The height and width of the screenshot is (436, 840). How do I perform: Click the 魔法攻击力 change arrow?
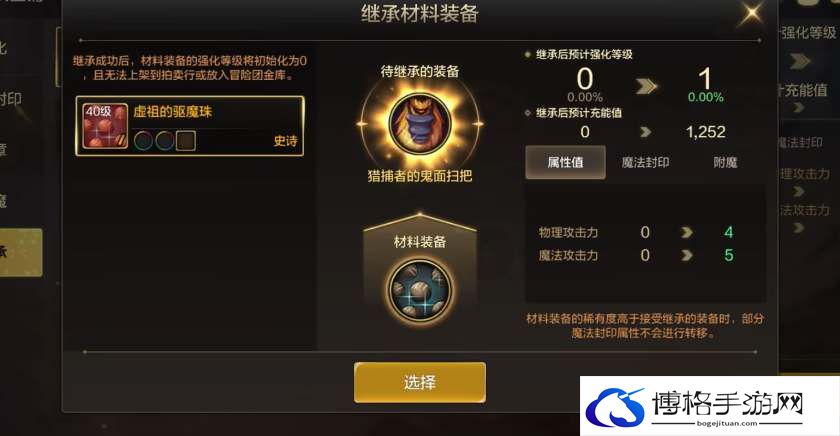pyautogui.click(x=687, y=255)
